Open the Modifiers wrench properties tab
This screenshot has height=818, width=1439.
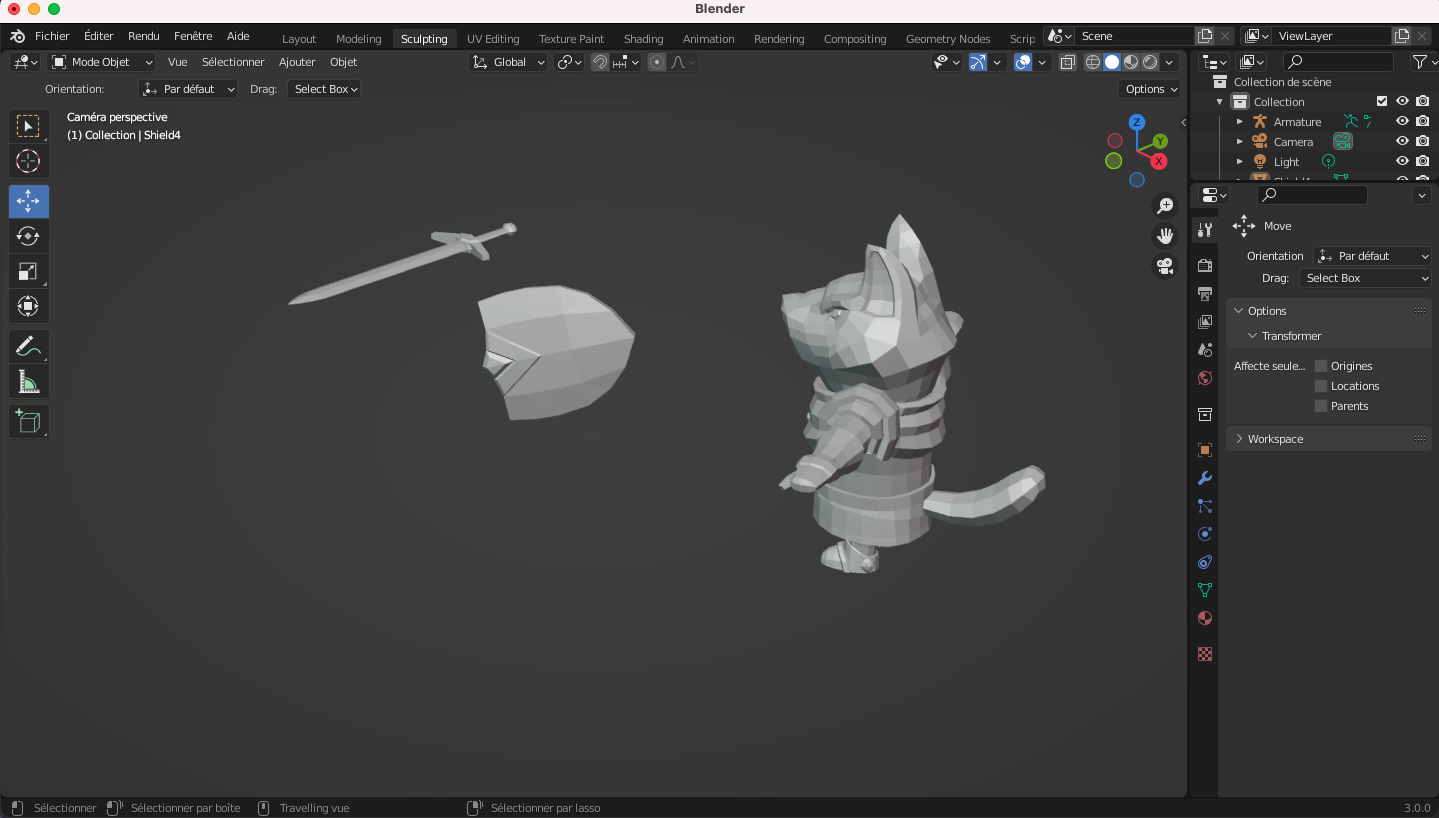1205,478
